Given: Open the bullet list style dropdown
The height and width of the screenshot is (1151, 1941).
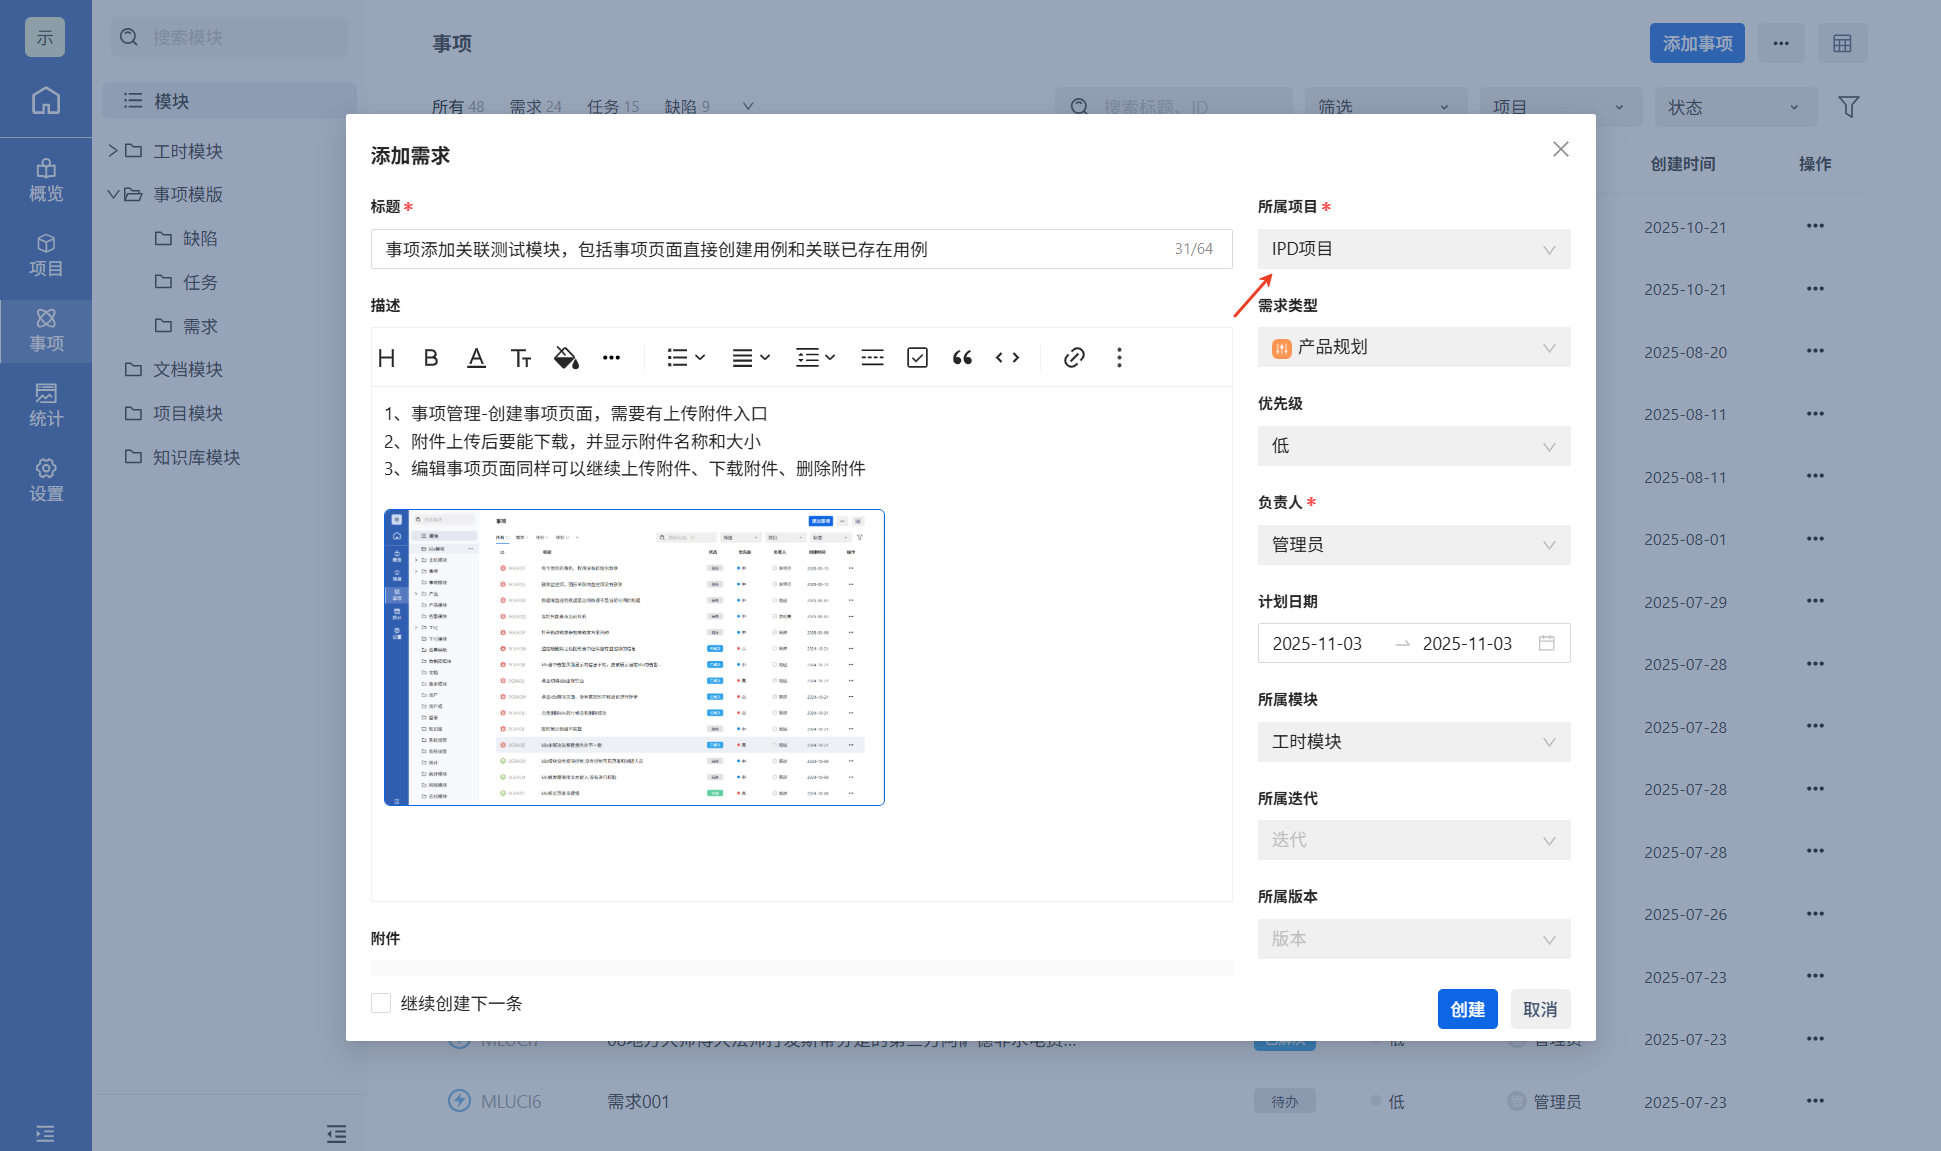Looking at the screenshot, I should click(686, 358).
